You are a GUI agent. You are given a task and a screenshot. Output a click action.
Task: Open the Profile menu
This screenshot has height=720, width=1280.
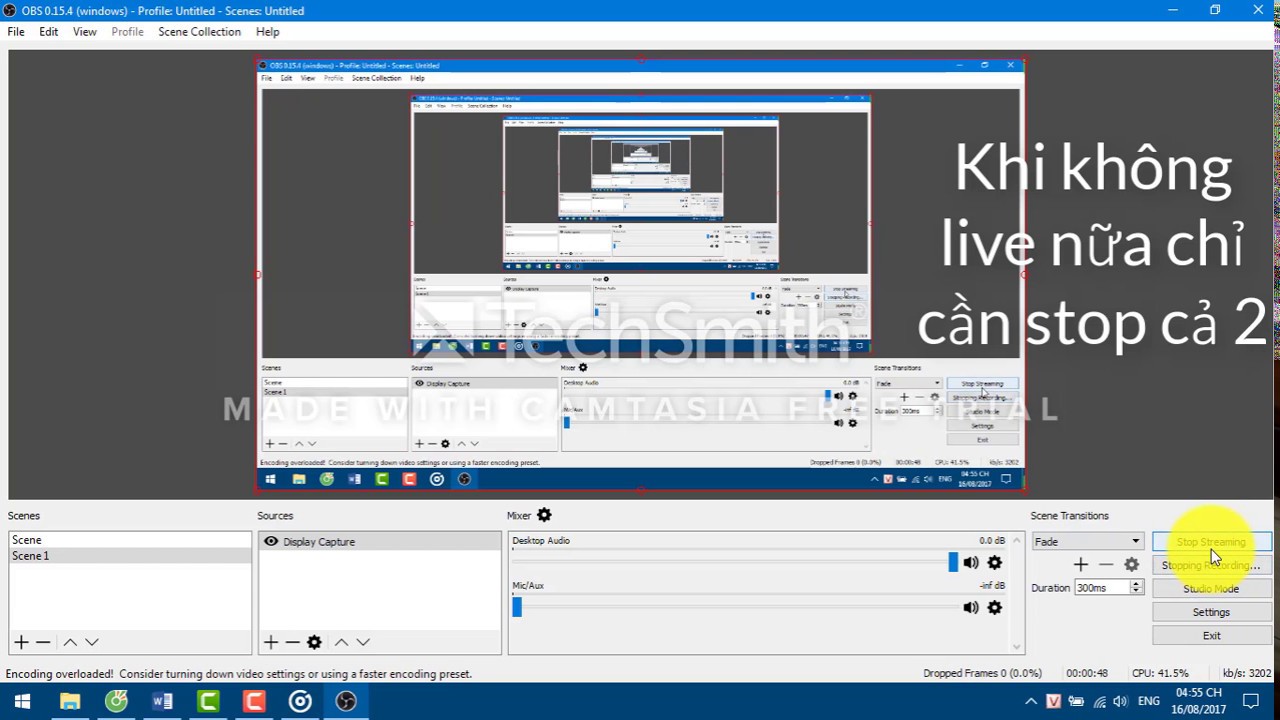[x=127, y=32]
